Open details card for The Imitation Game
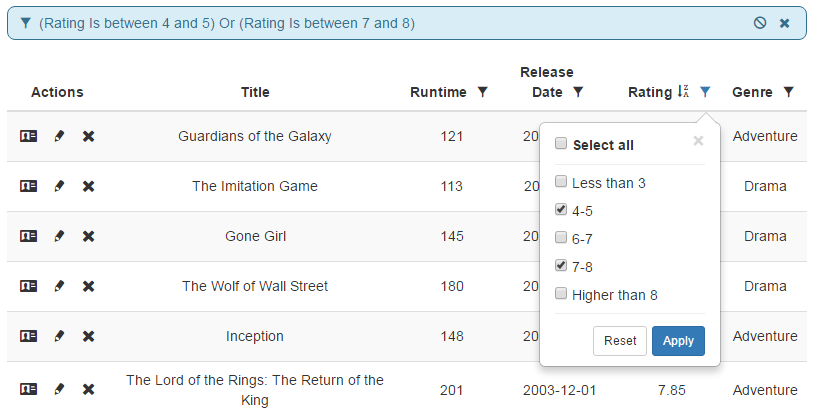Screen dimensions: 818x410 click(x=29, y=186)
